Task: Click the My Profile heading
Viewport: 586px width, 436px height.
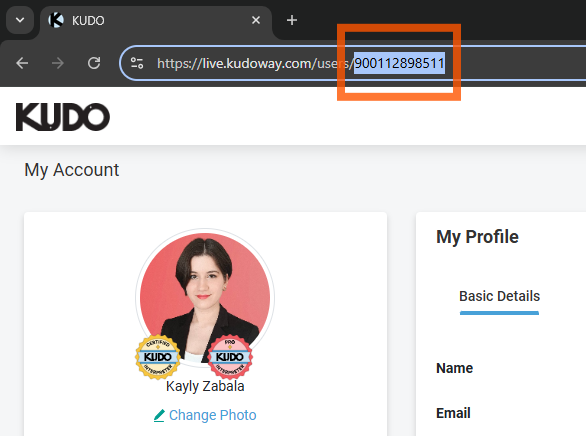Action: (477, 237)
